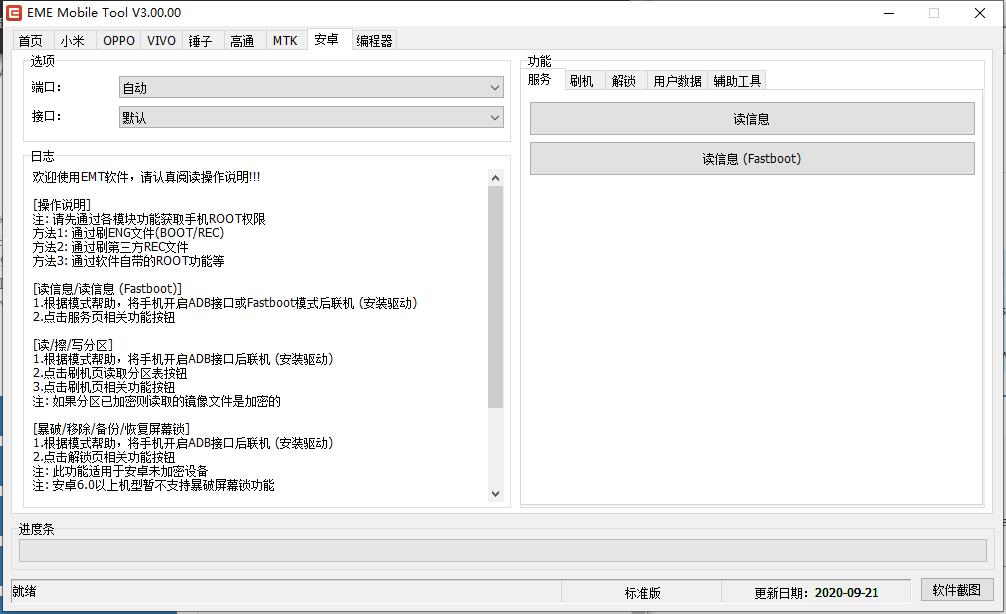Click the 标准版 status bar entry
Viewport: 1006px width, 614px height.
[642, 593]
